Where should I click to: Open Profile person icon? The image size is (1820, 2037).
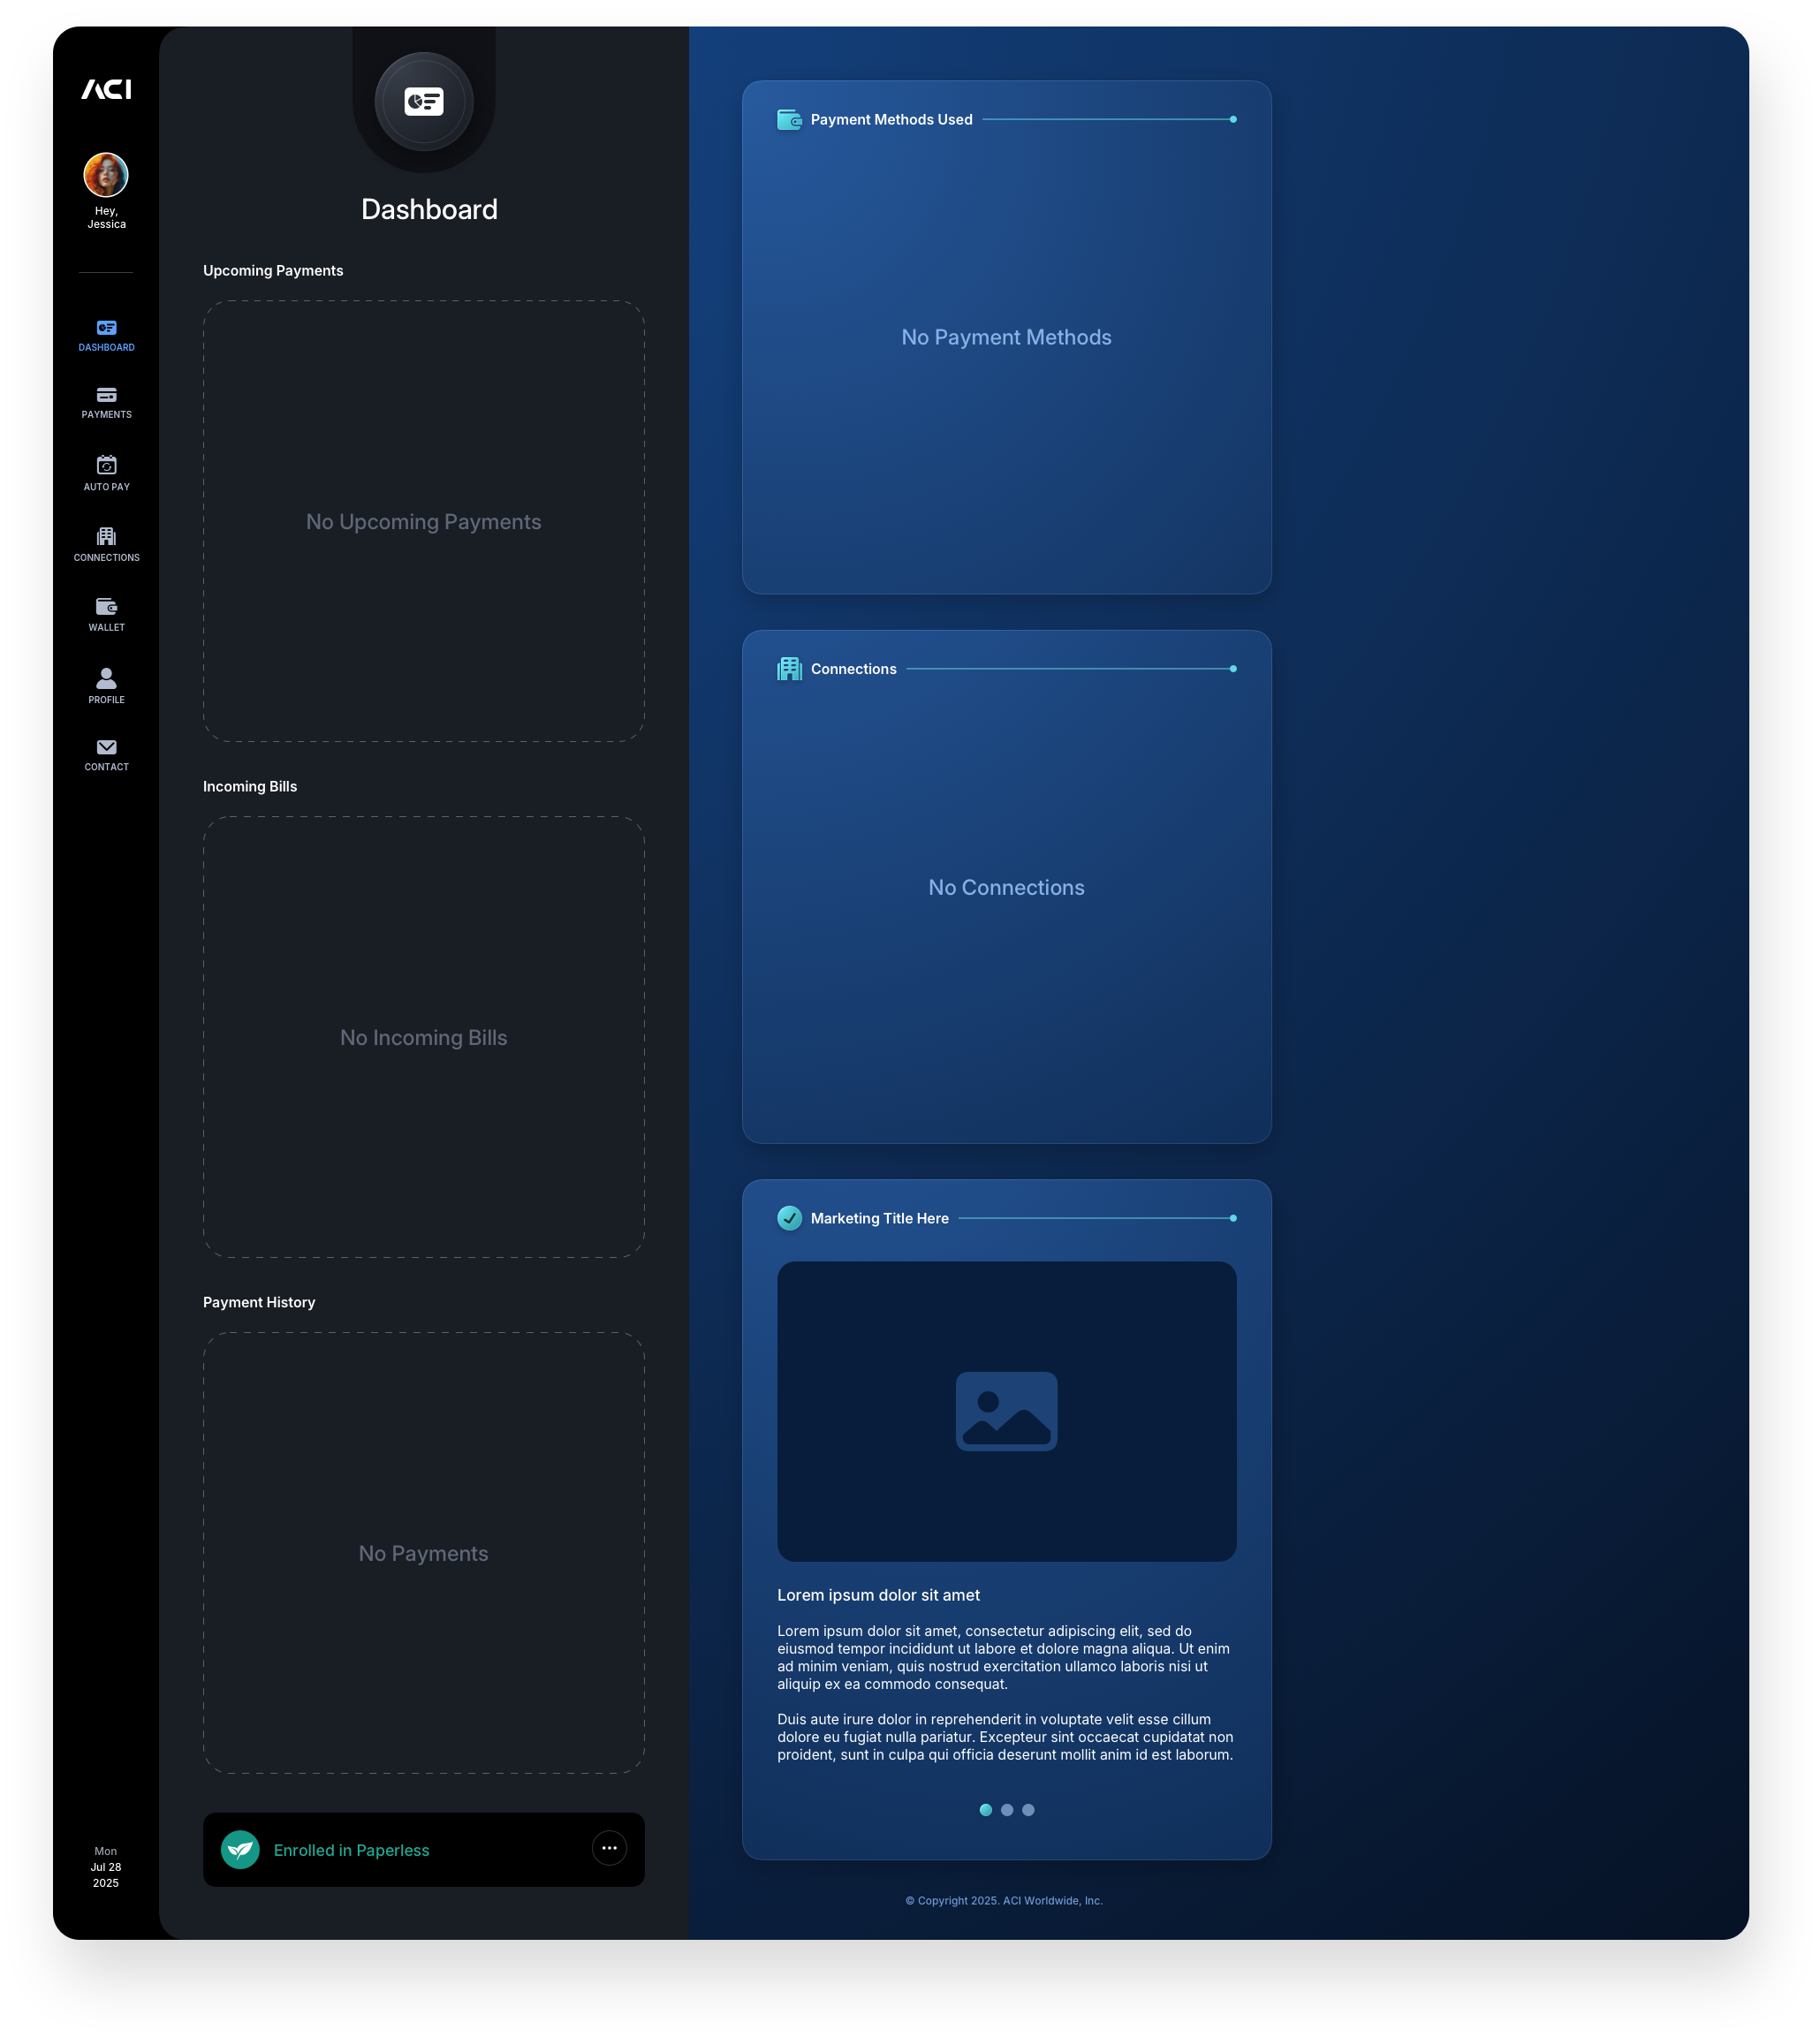pyautogui.click(x=106, y=678)
